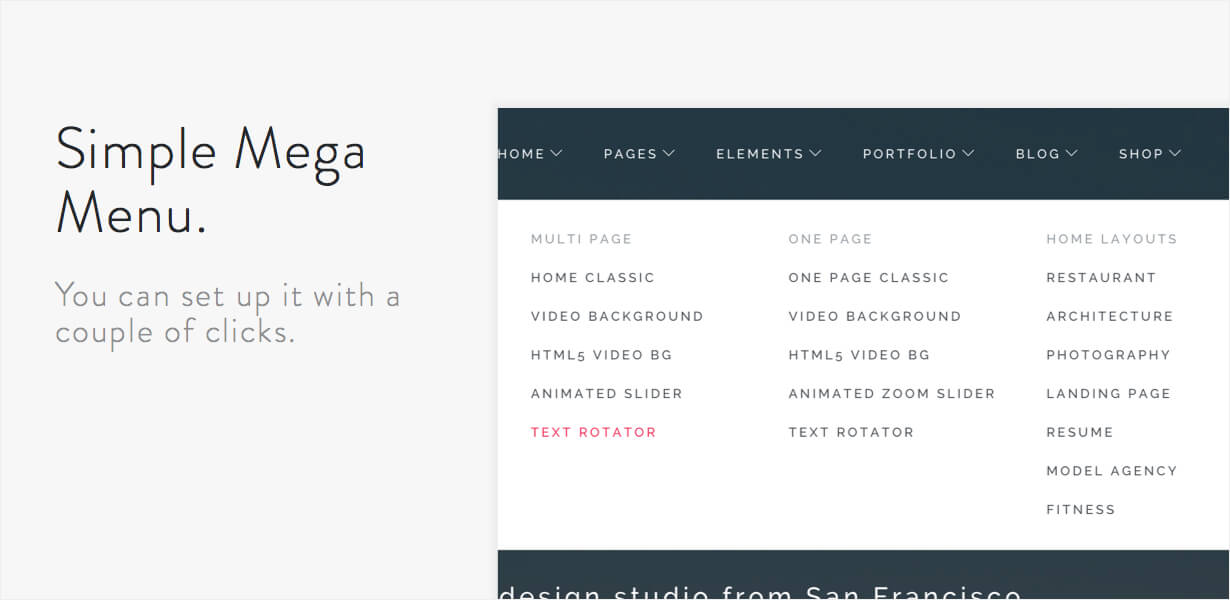Open the Blog menu item
Viewport: 1230px width, 600px height.
pyautogui.click(x=1038, y=154)
